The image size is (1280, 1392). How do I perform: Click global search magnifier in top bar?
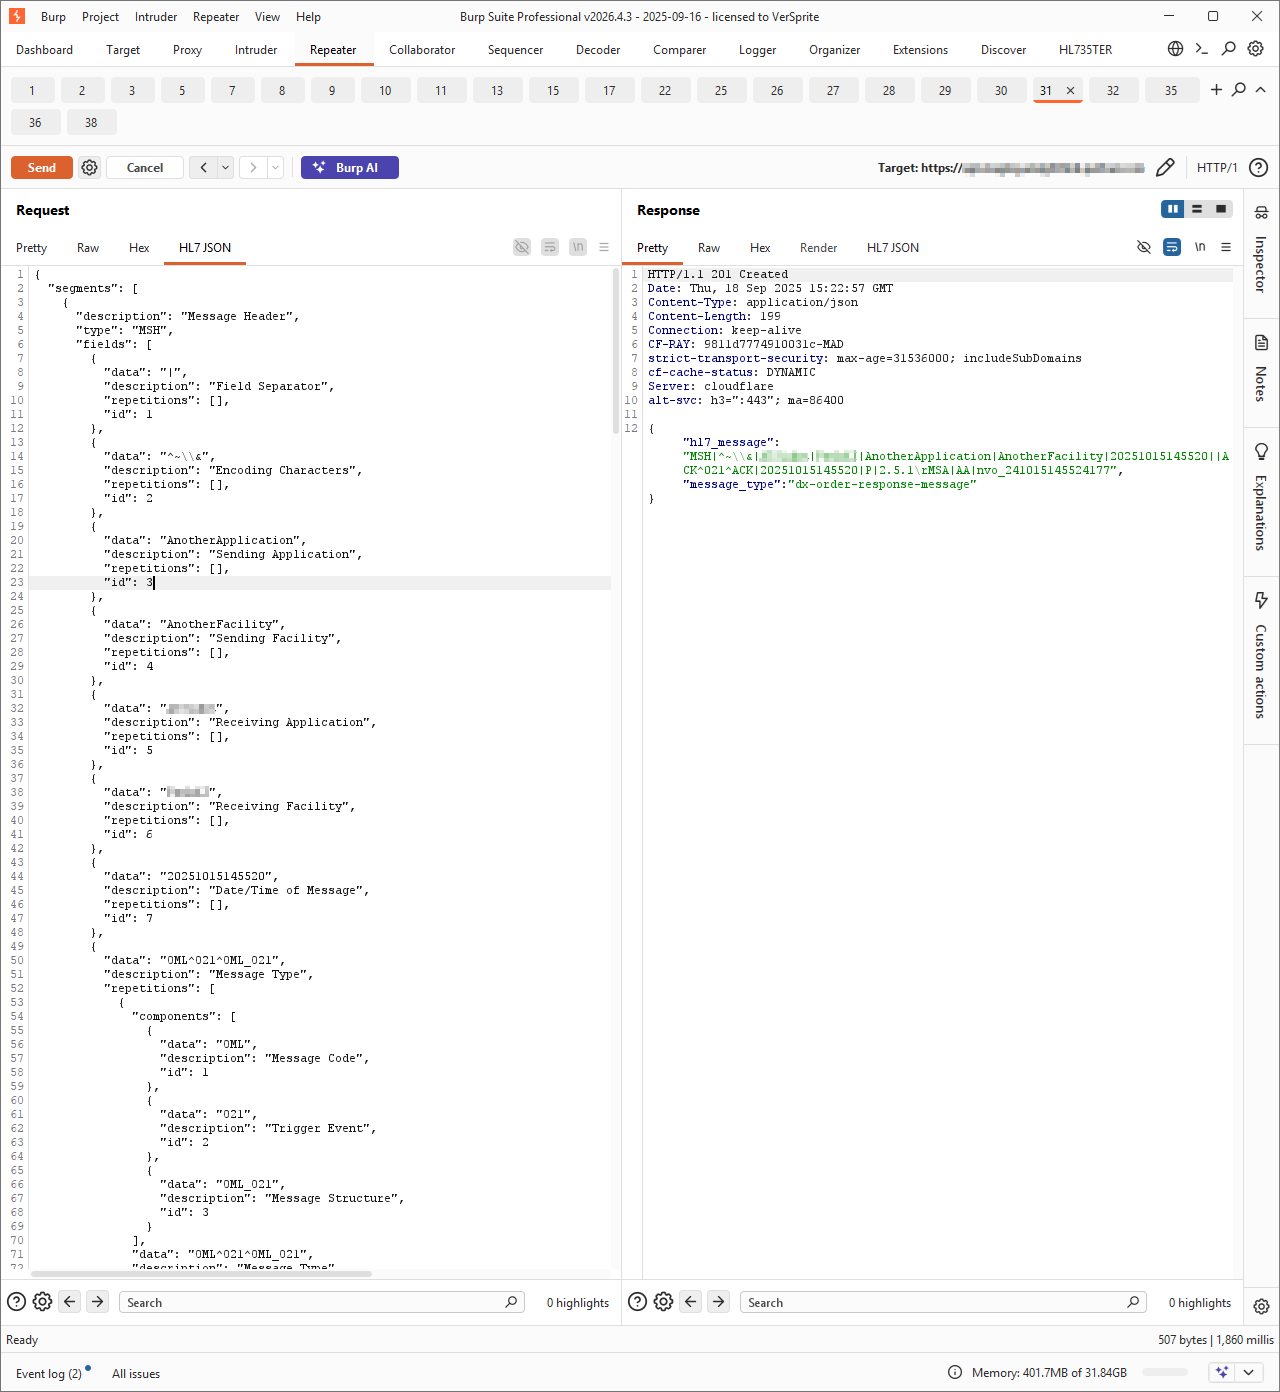point(1229,49)
